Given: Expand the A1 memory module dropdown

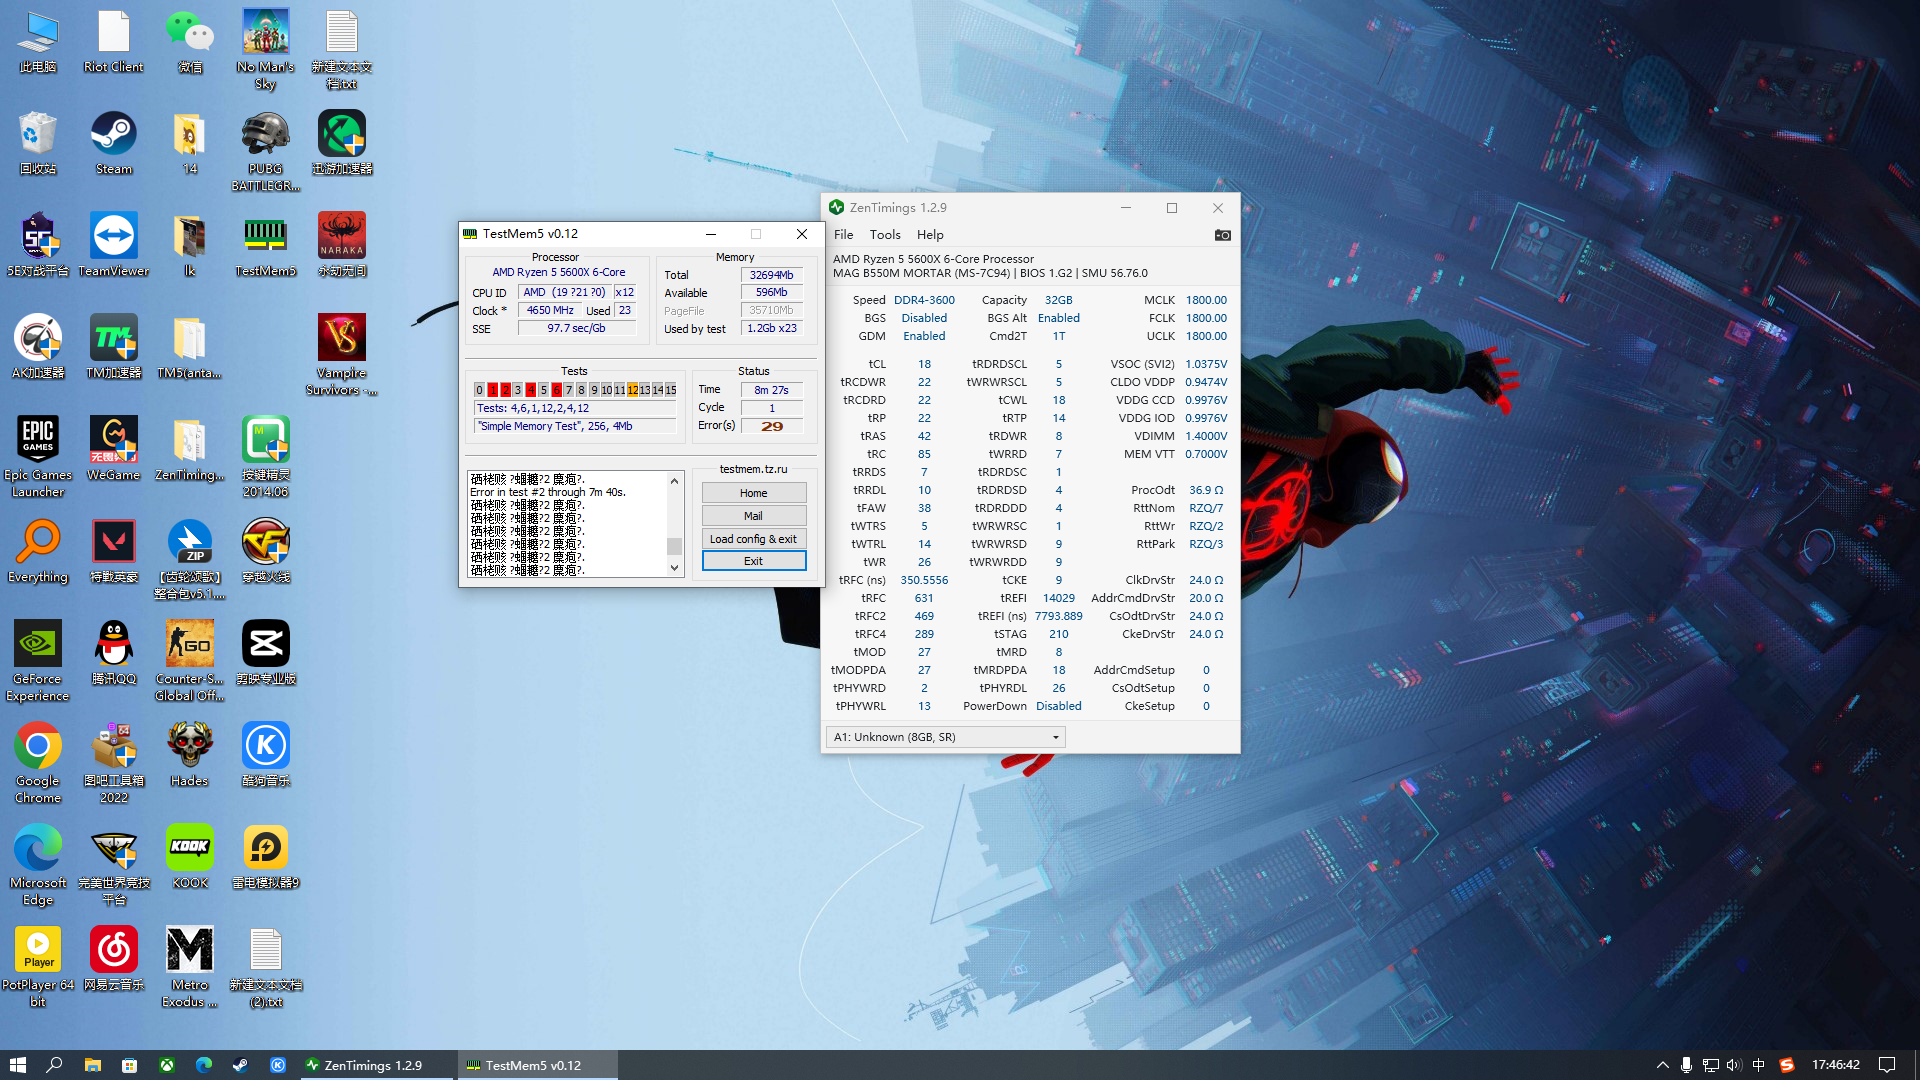Looking at the screenshot, I should click(945, 737).
